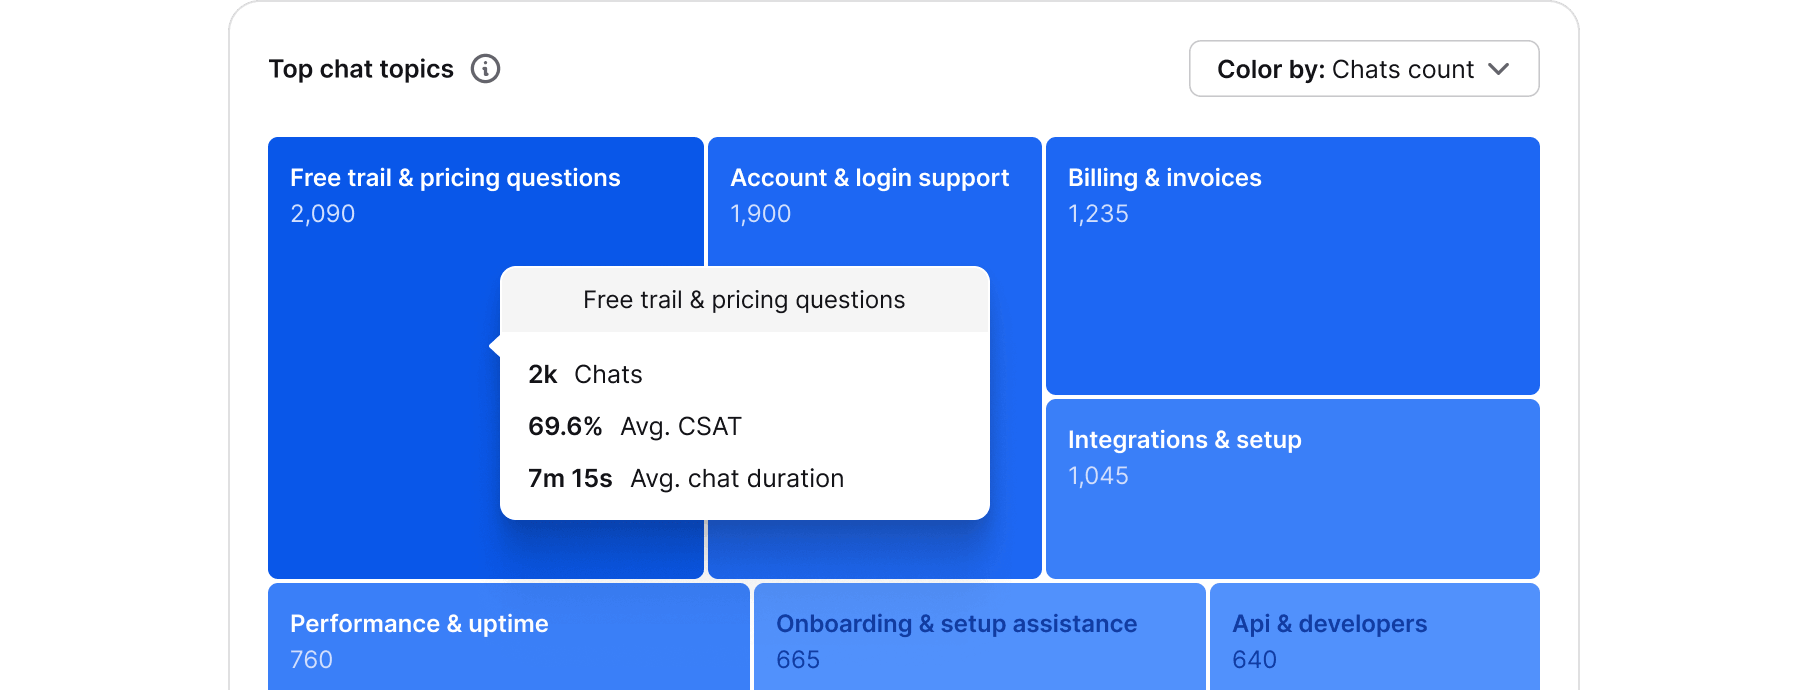
Task: Click the tooltip header Free trail & pricing questions
Action: tap(744, 299)
